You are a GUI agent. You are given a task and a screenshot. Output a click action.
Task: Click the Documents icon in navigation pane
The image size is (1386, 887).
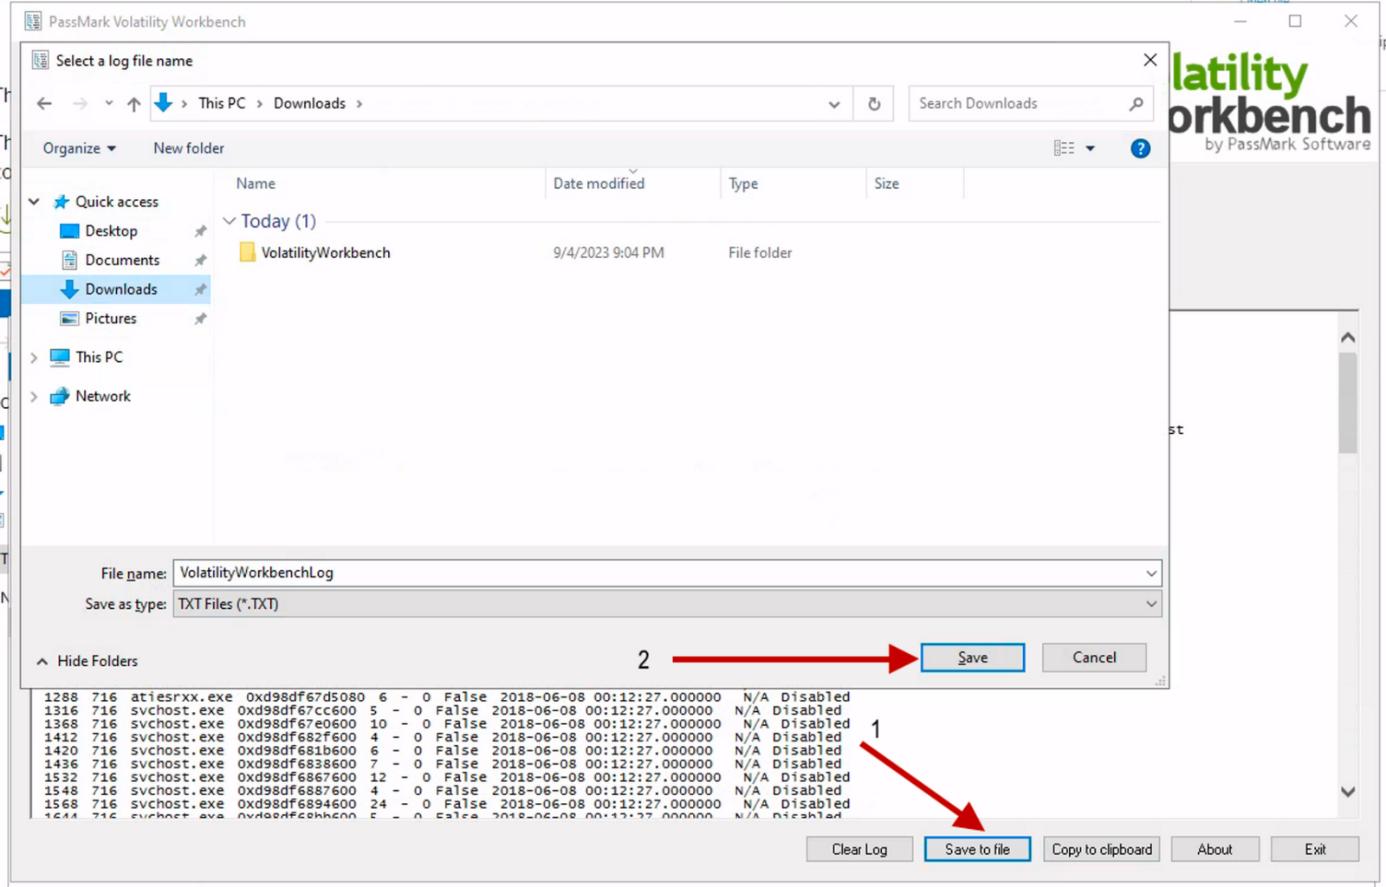coord(69,260)
